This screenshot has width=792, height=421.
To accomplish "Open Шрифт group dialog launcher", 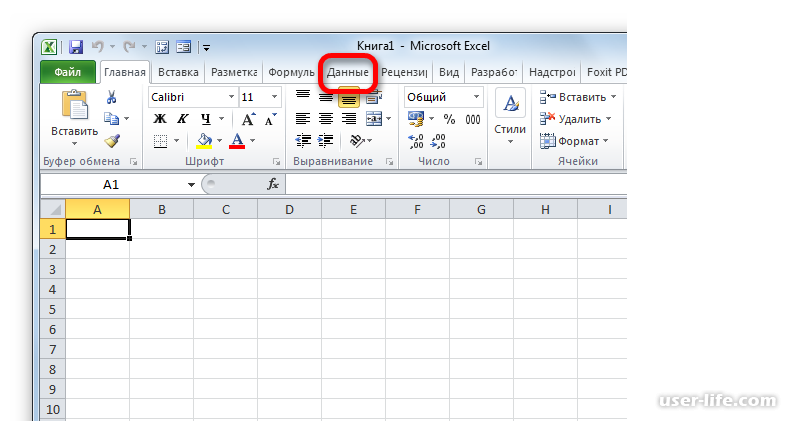I will click(276, 162).
